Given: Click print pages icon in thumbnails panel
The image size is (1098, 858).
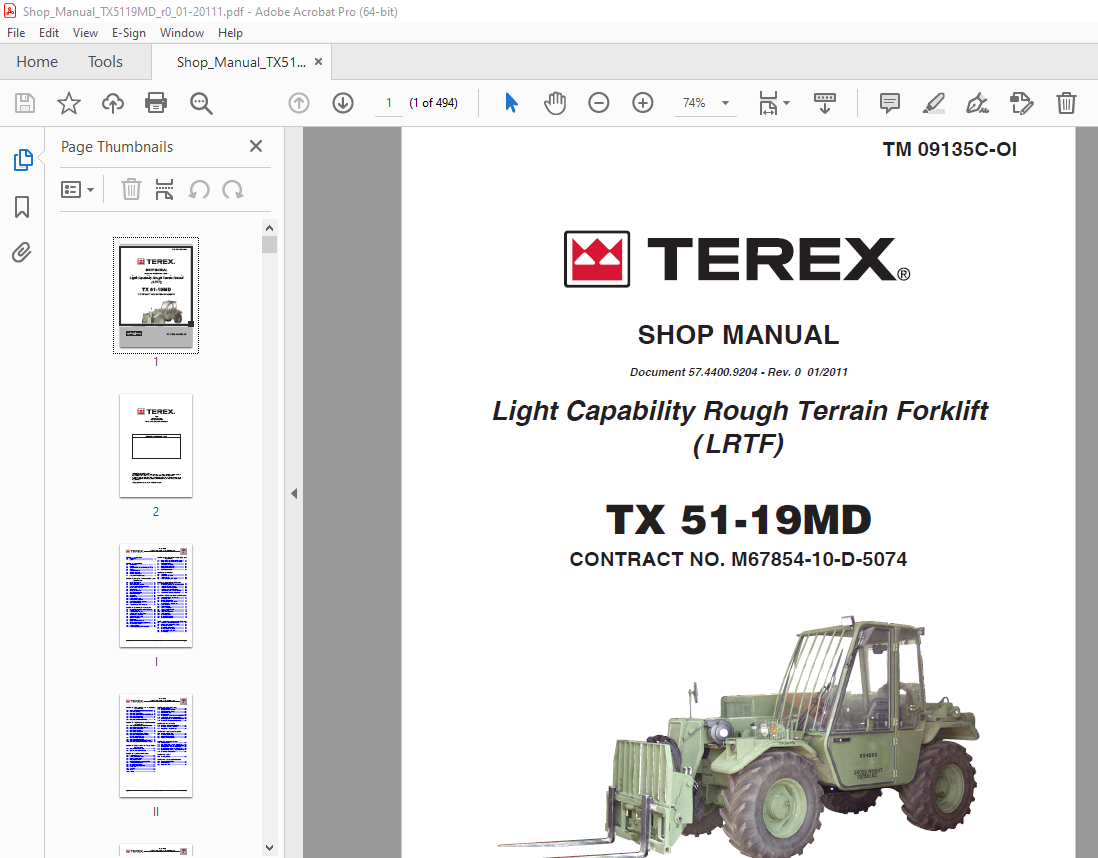Looking at the screenshot, I should click(164, 189).
